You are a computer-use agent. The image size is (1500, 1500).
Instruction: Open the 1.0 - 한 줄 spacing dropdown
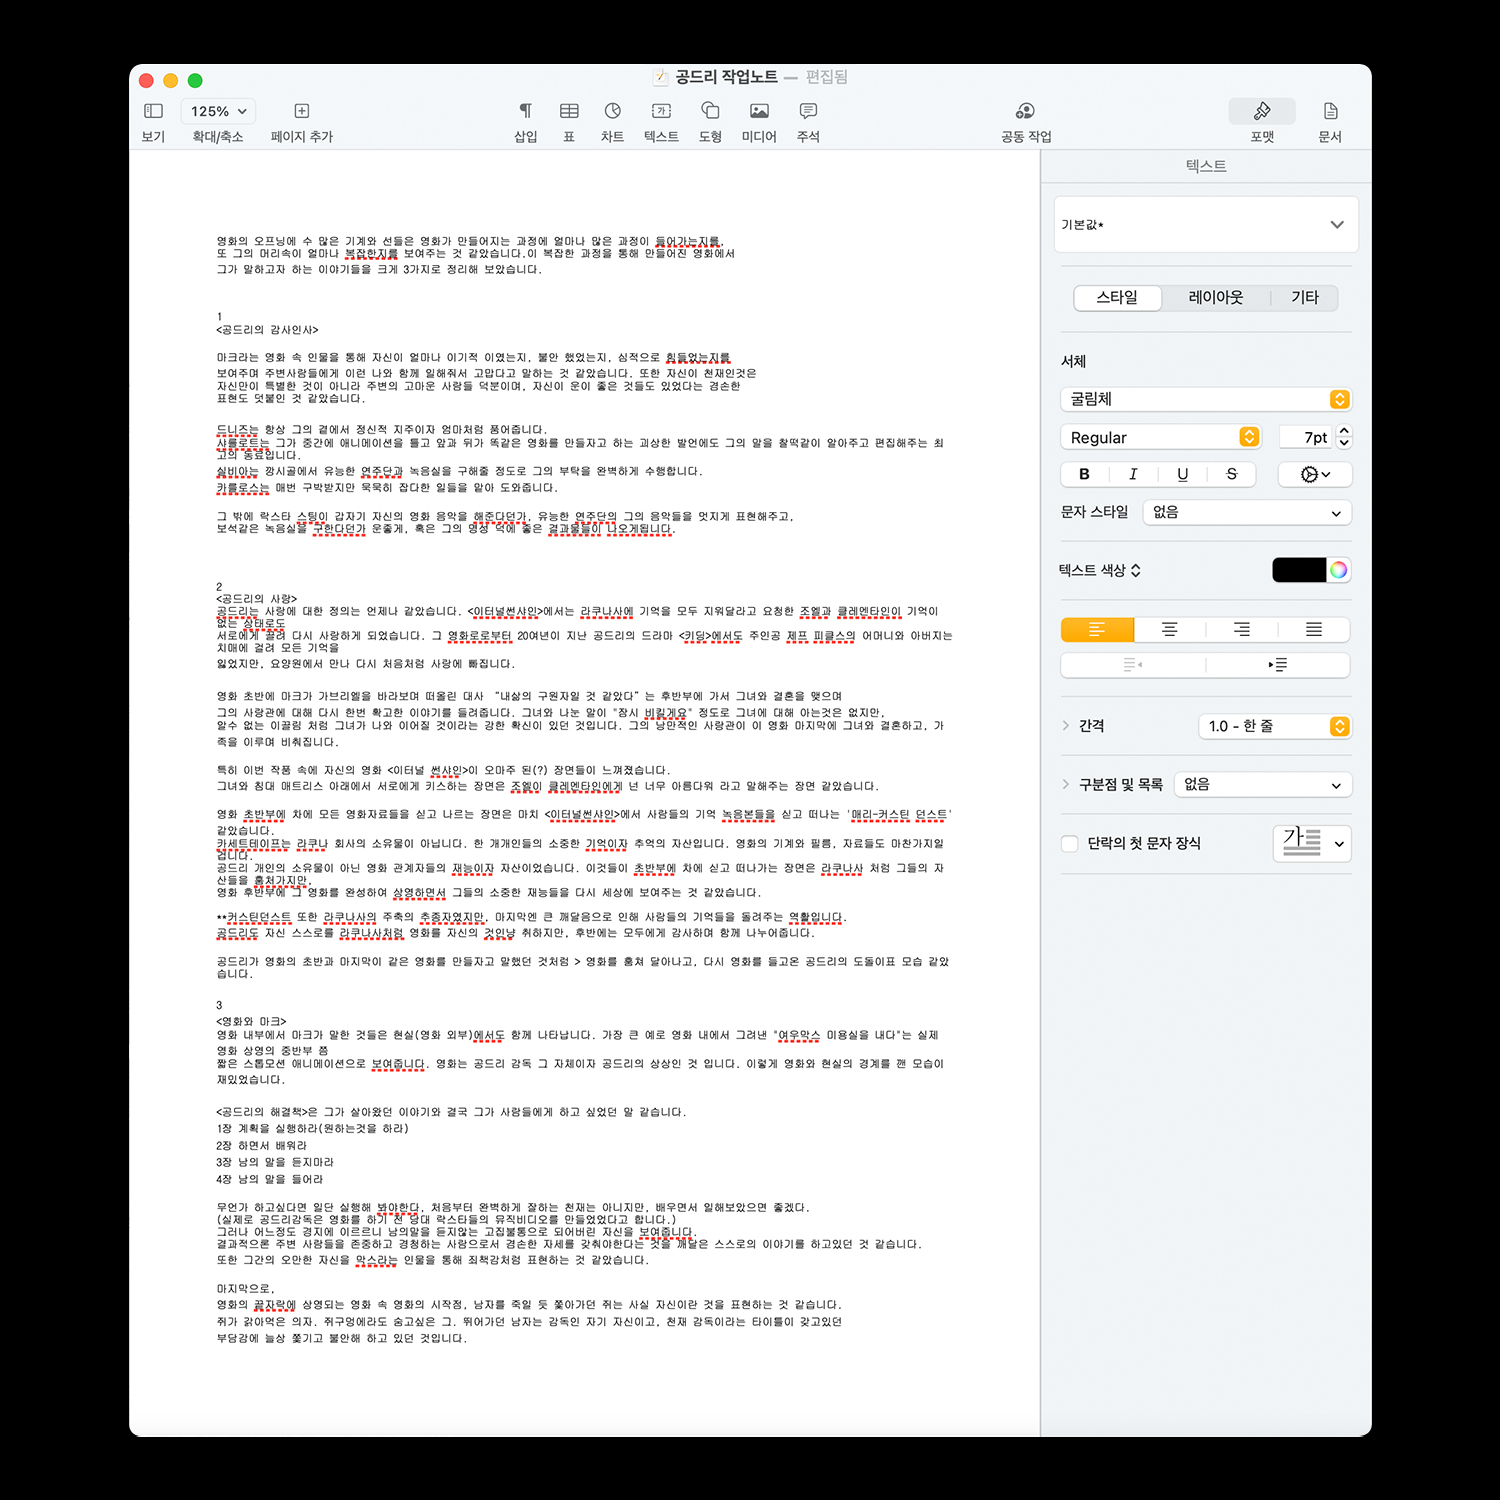(x=1275, y=726)
